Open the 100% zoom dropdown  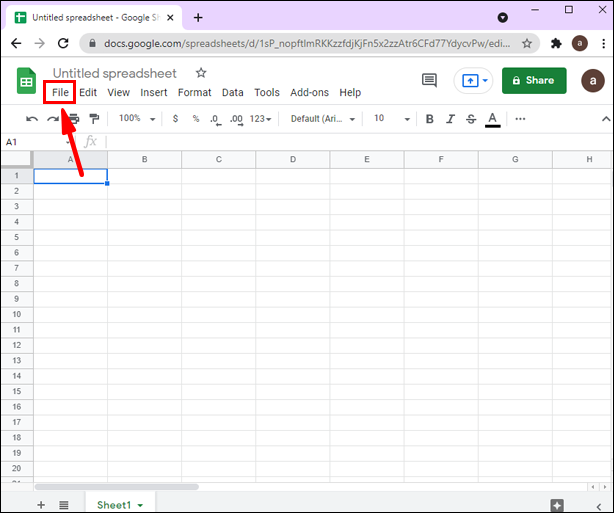137,118
